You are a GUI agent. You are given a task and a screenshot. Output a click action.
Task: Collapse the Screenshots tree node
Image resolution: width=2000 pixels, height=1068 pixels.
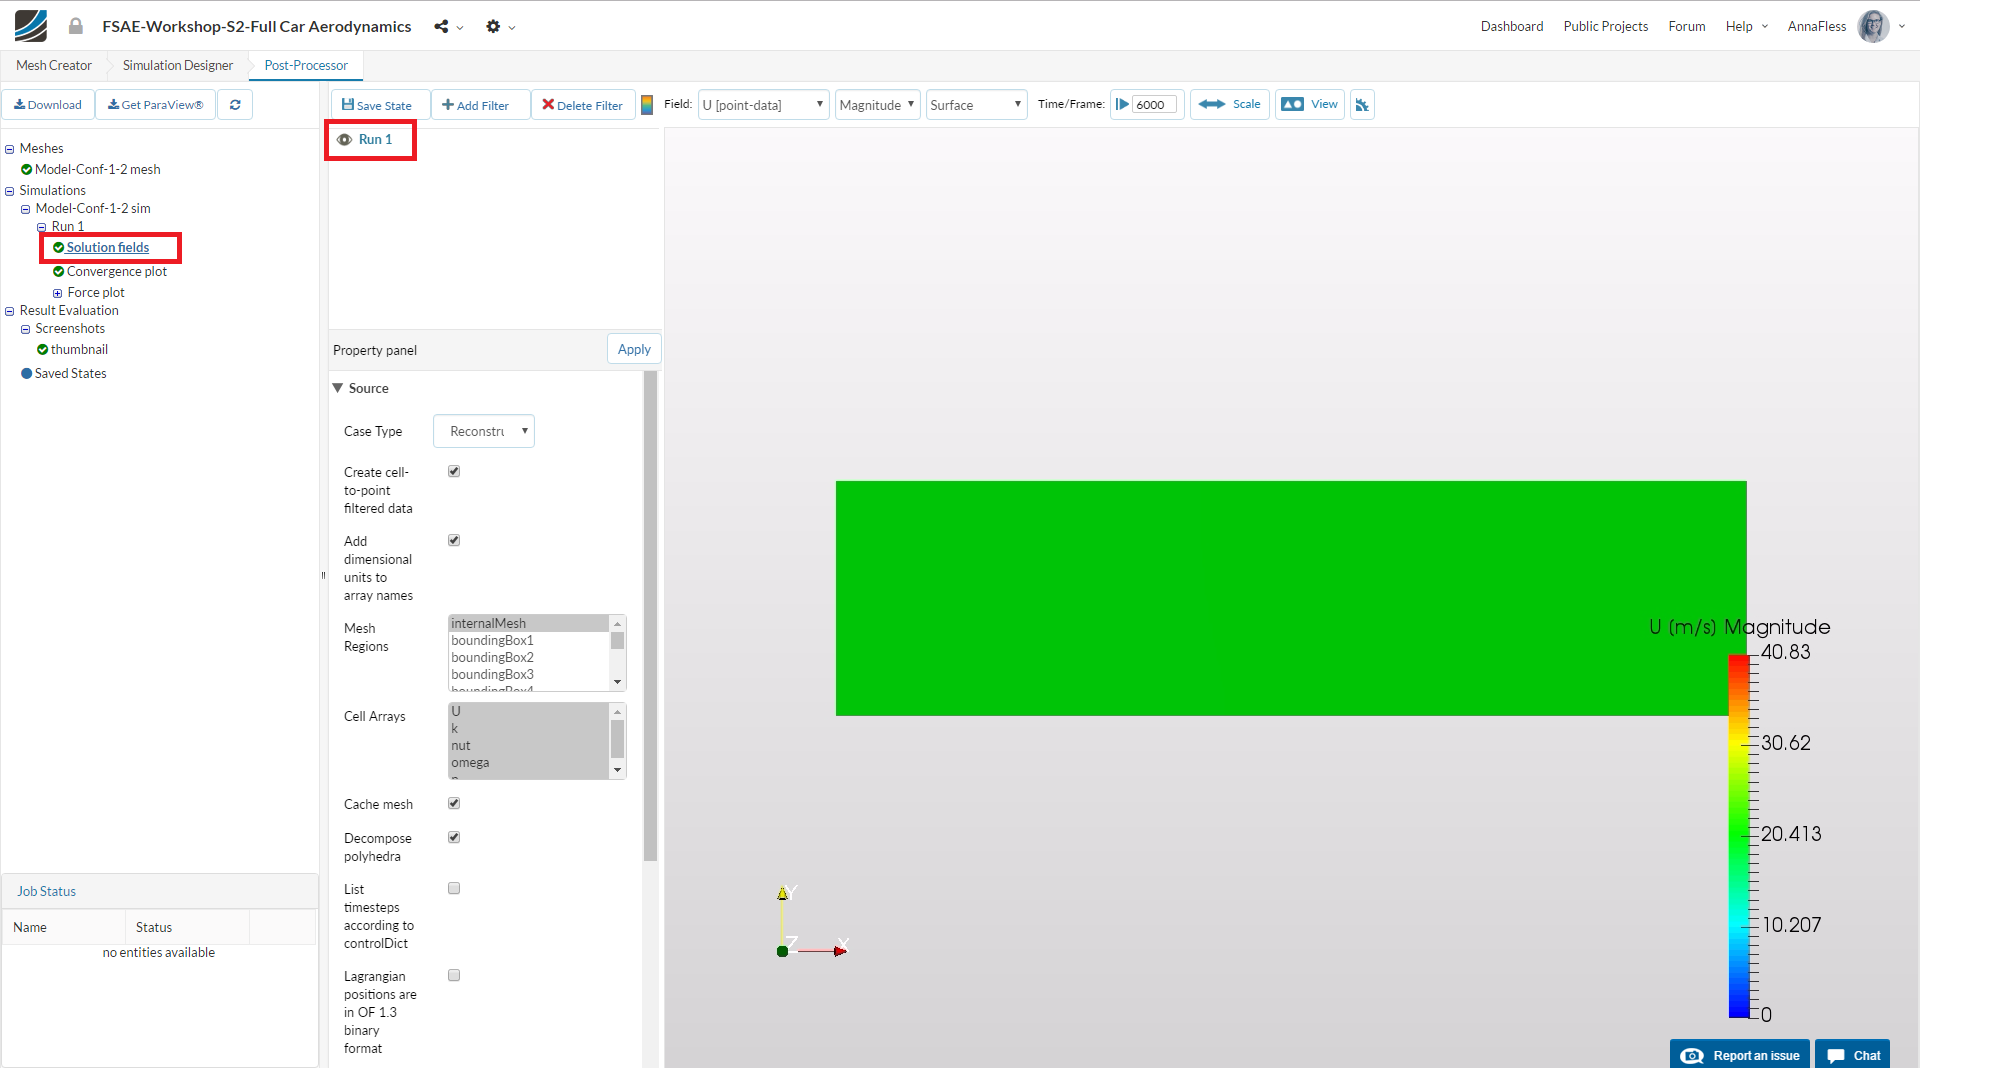click(x=26, y=329)
